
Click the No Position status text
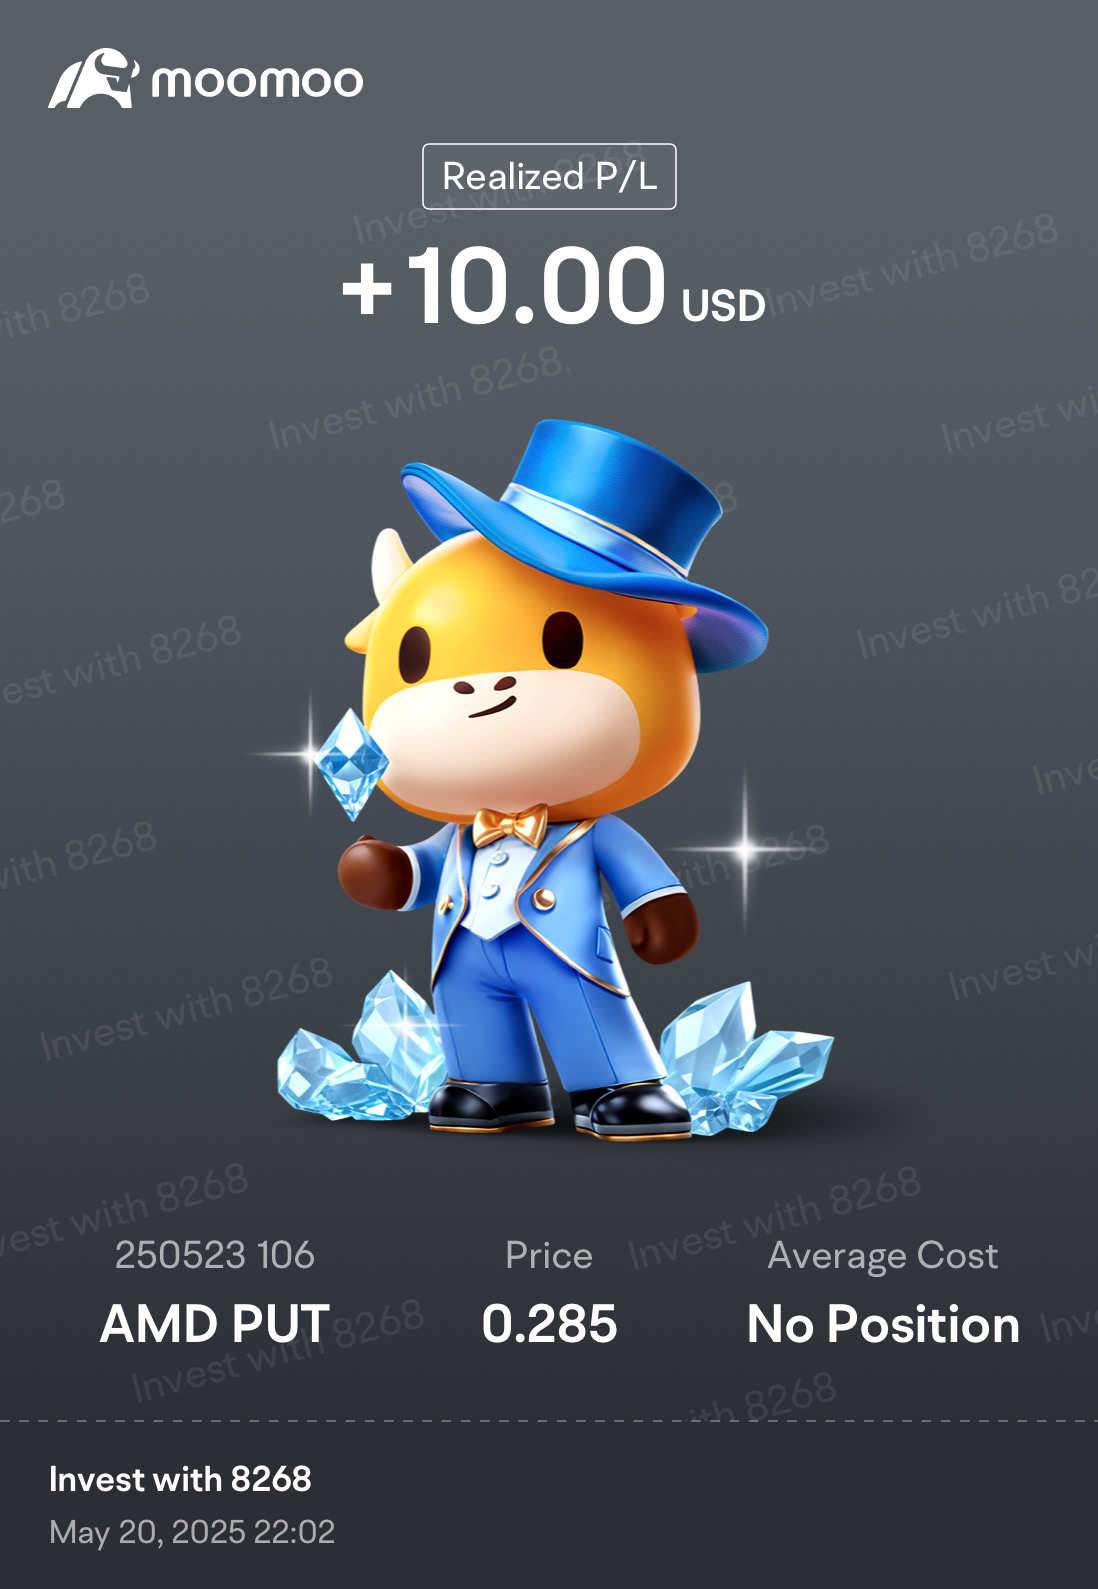pos(883,1324)
